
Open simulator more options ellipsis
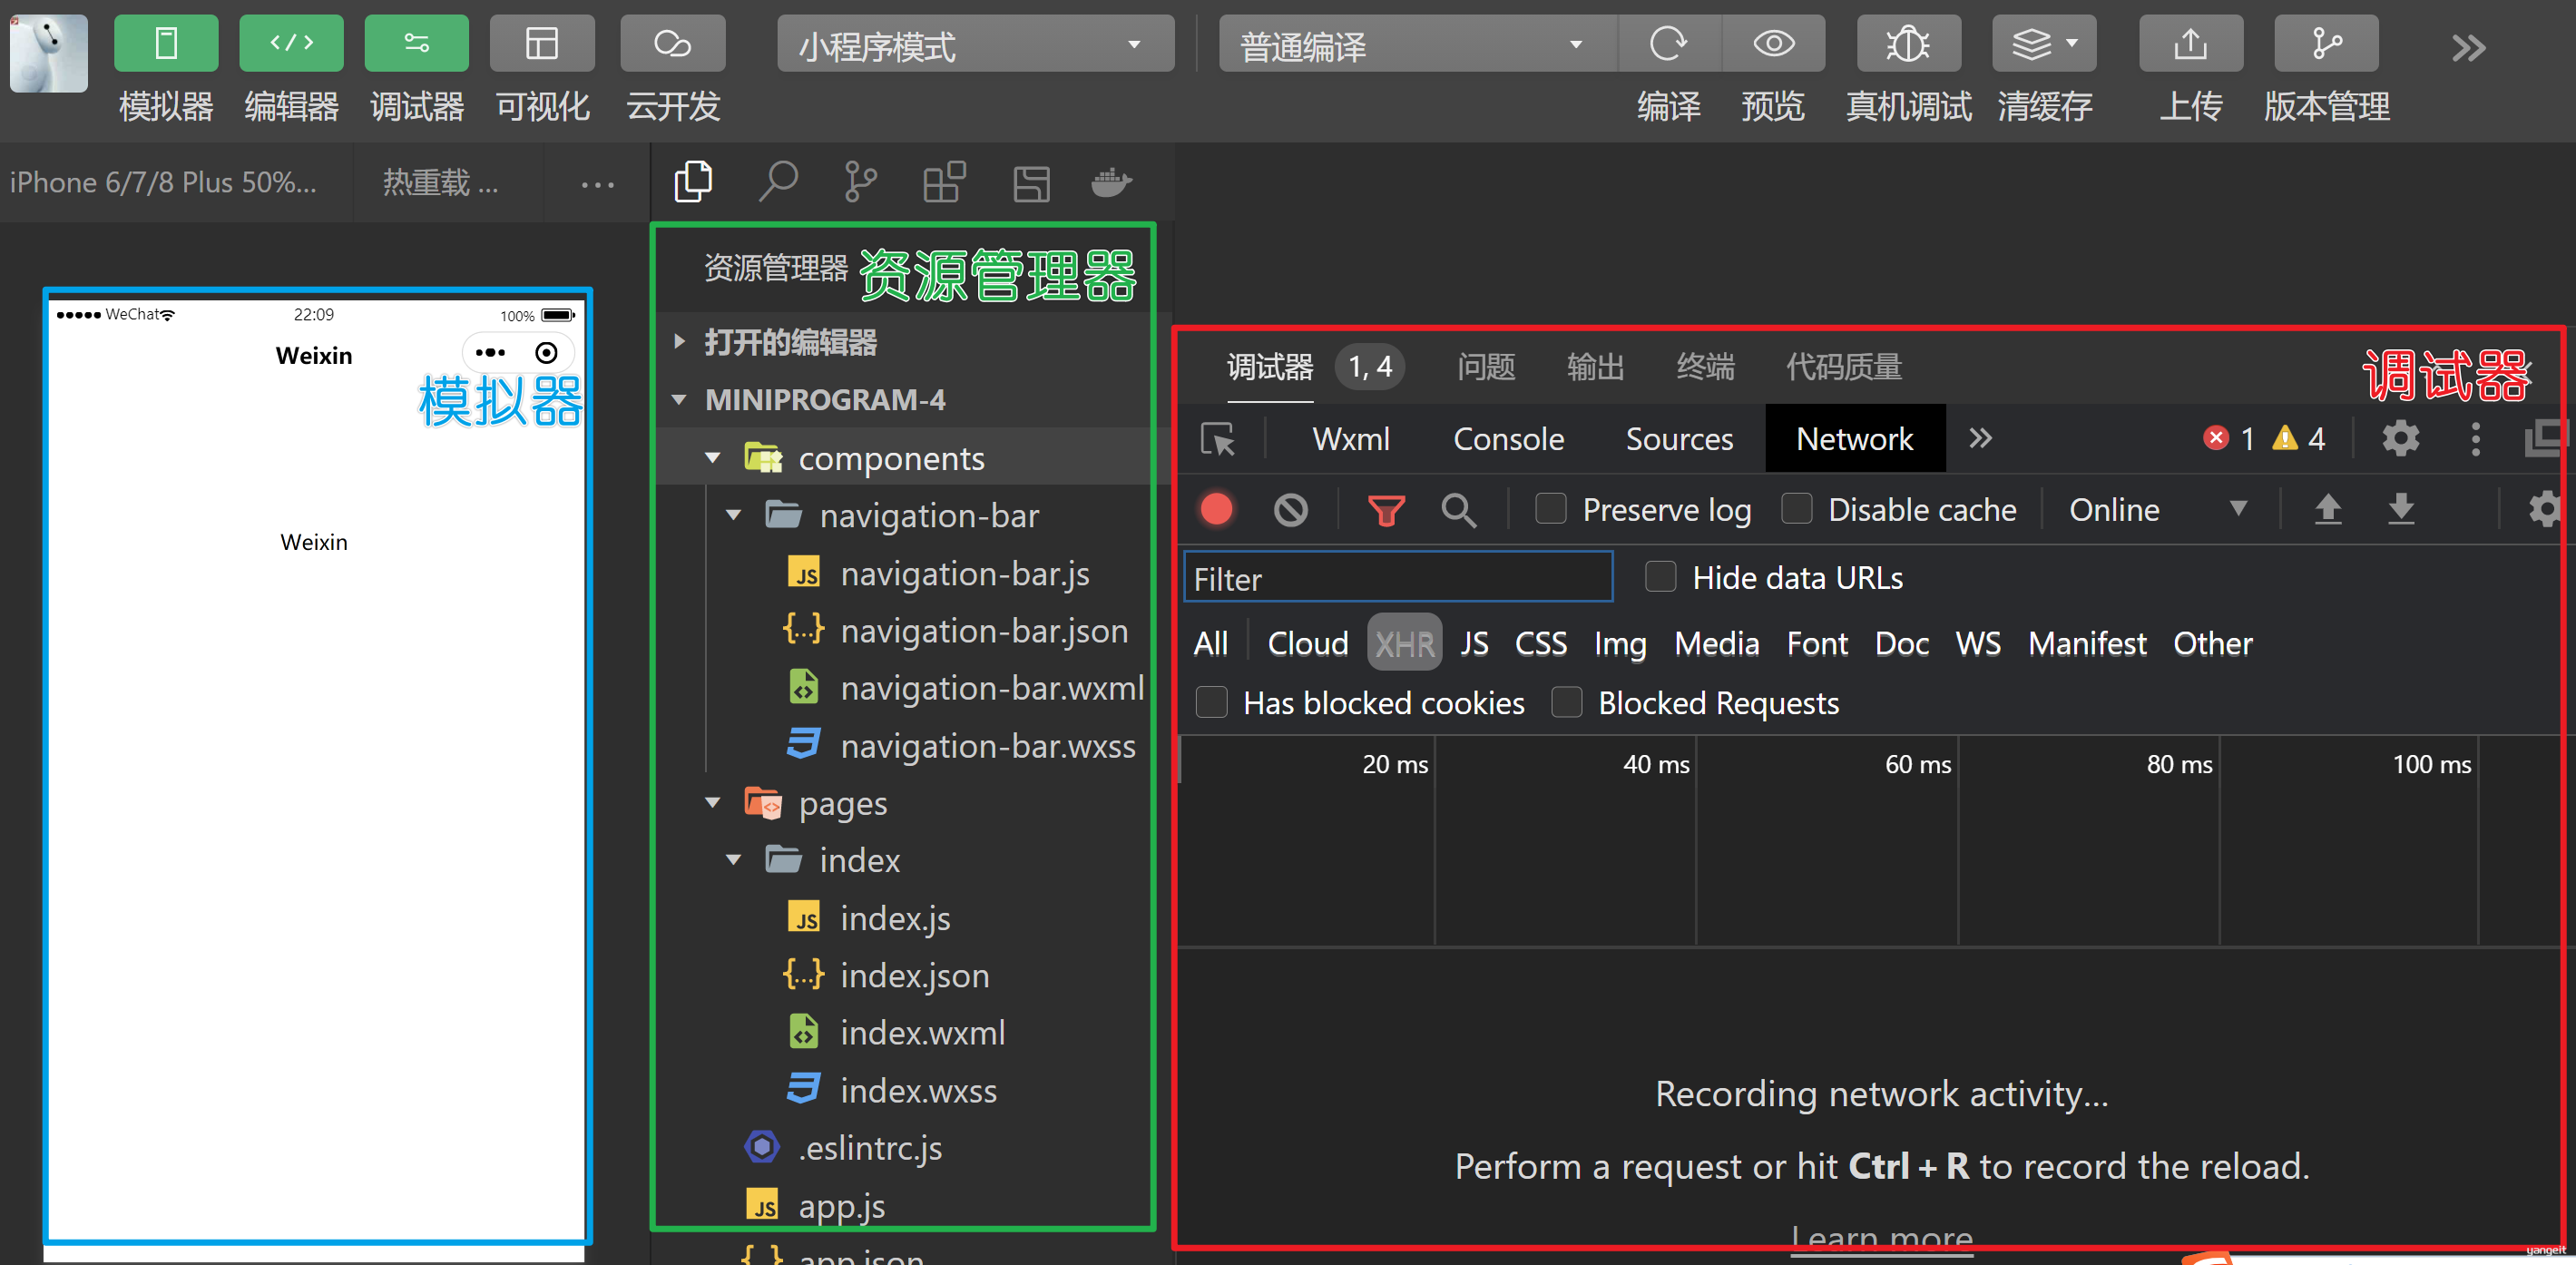[597, 184]
